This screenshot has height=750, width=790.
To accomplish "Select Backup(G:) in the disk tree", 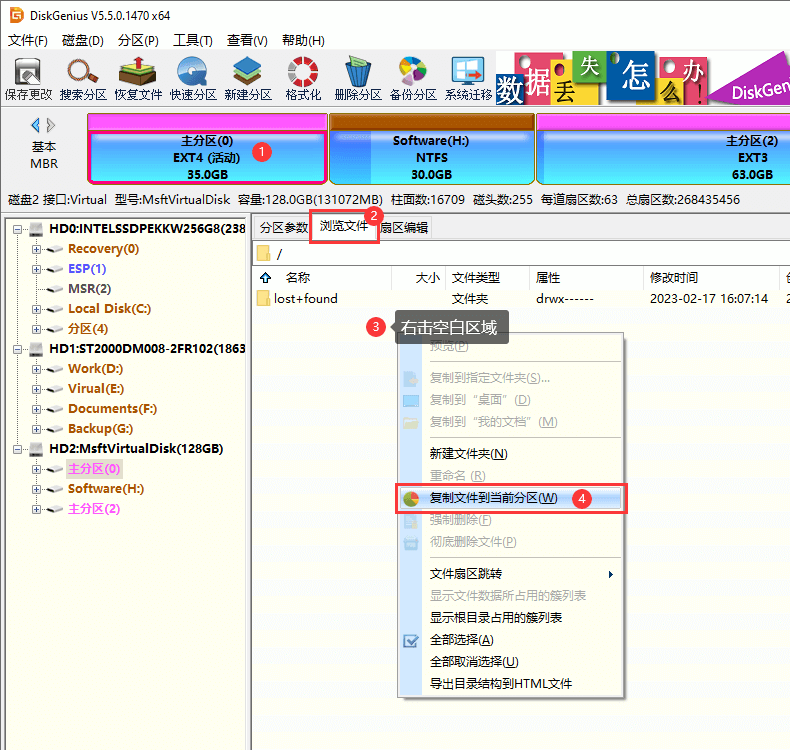I will (x=101, y=429).
